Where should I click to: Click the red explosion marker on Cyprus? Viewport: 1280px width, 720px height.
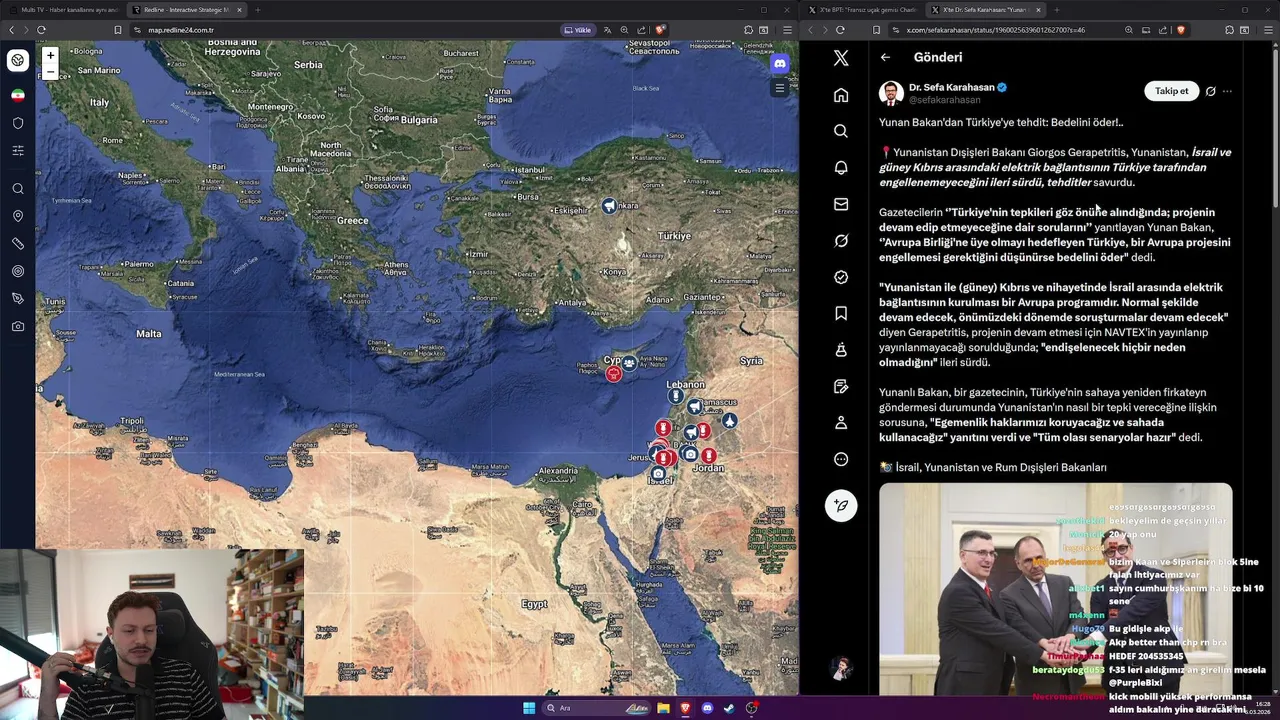[613, 374]
